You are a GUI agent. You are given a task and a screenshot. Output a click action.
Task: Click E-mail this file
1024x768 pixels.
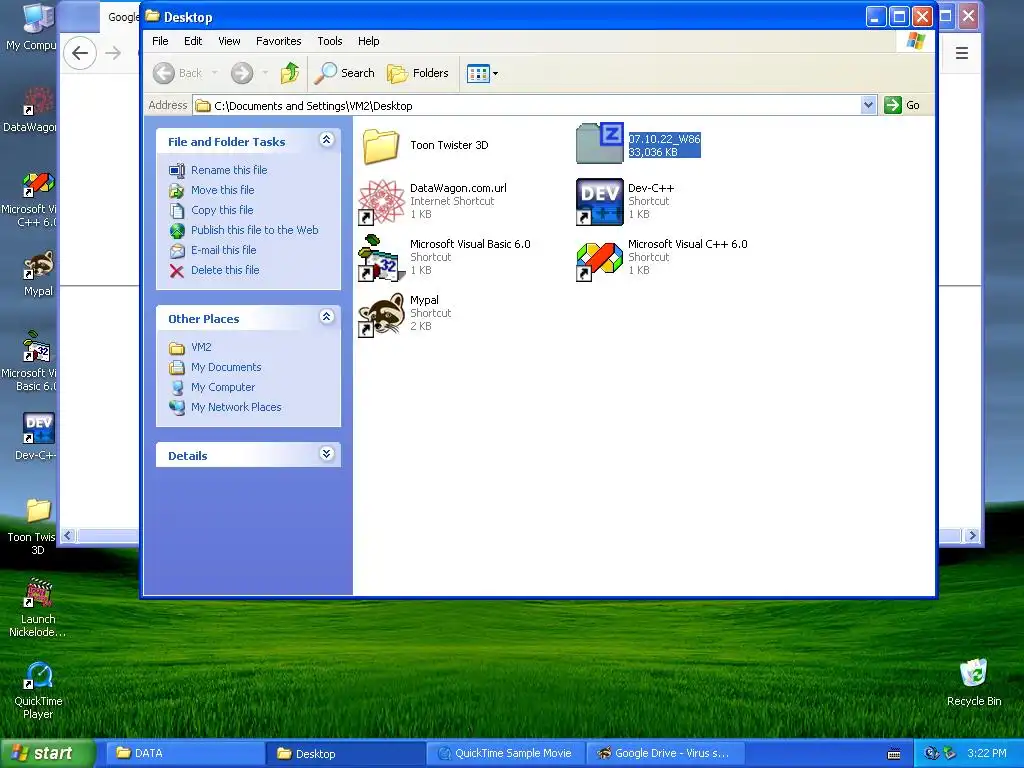tap(223, 250)
